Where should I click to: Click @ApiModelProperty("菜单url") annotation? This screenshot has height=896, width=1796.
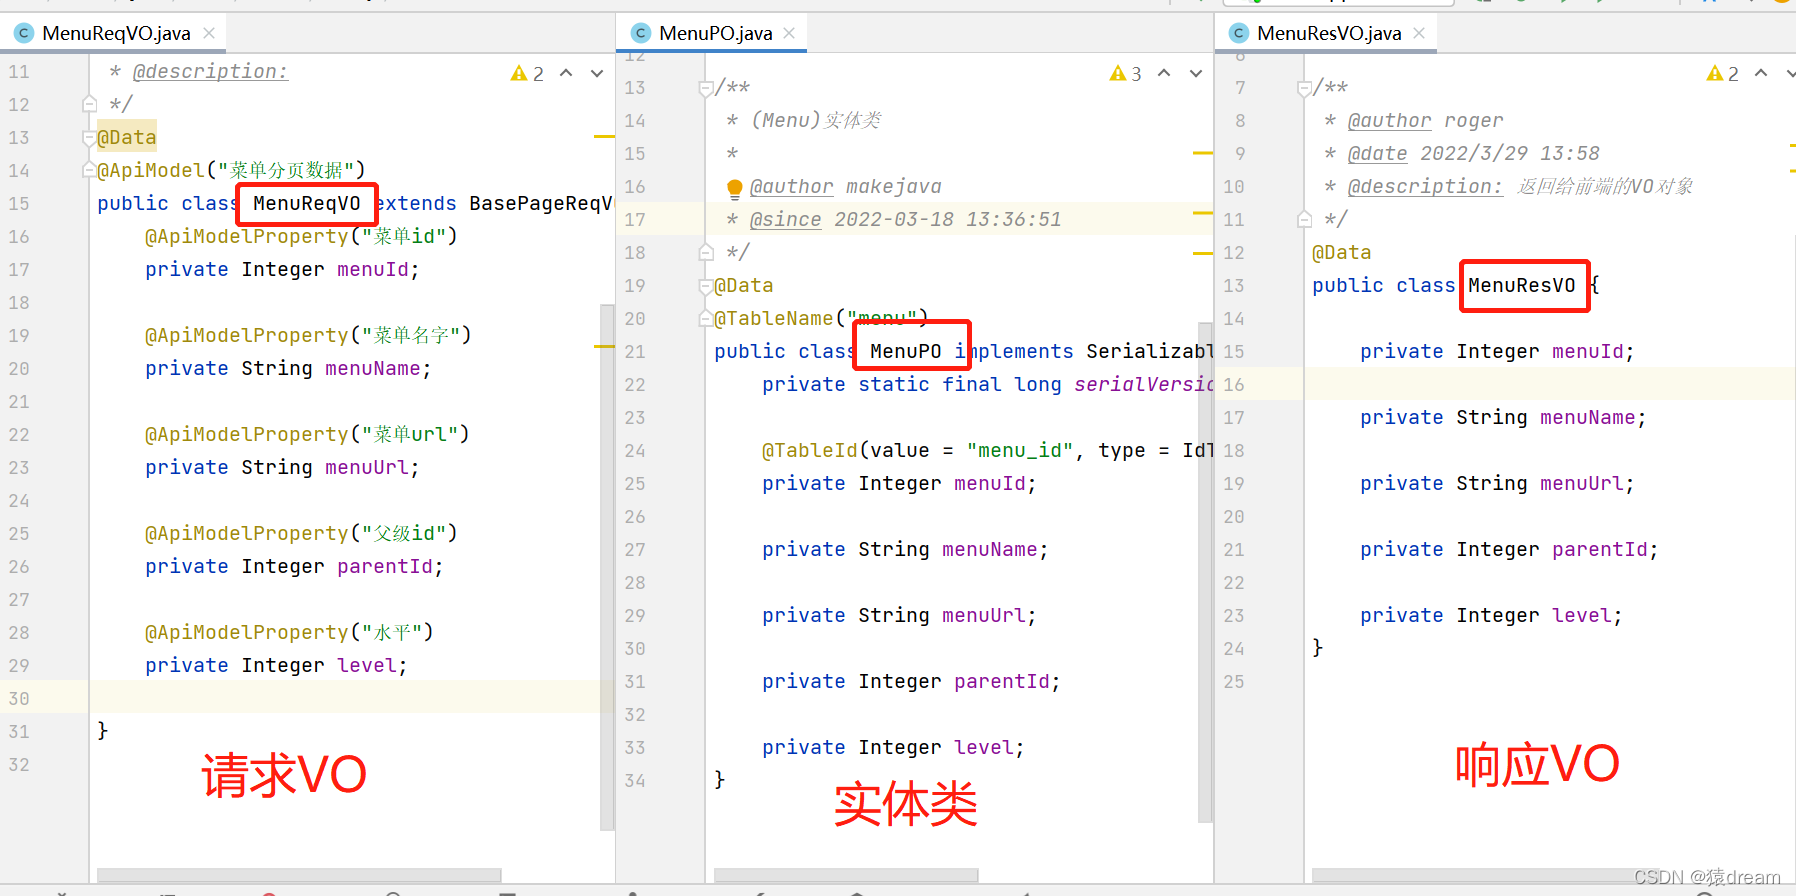307,435
